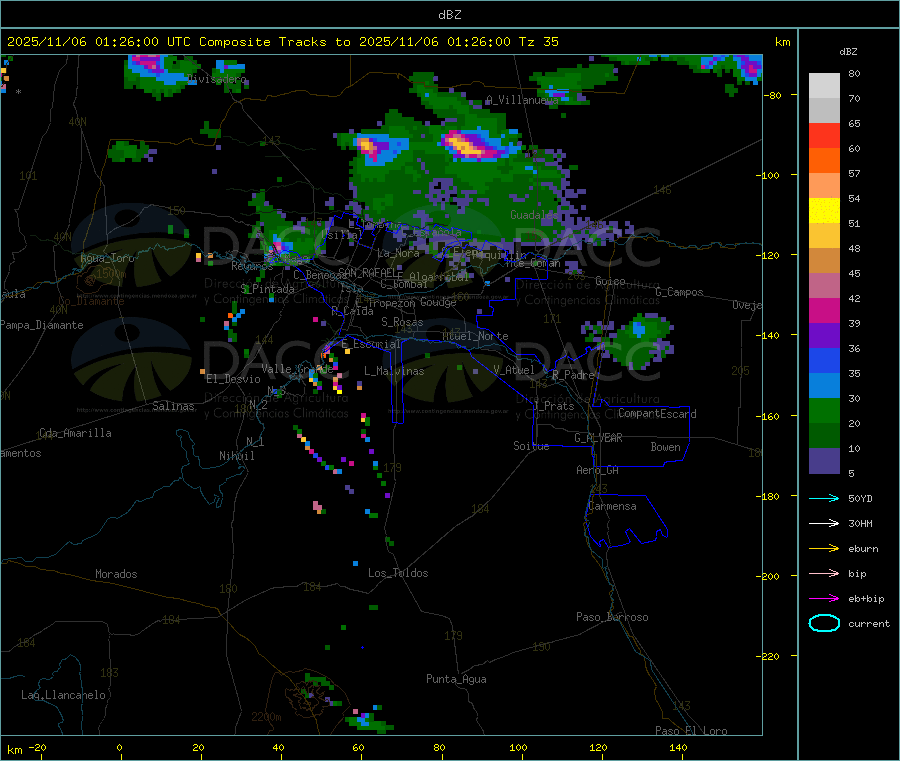Click the 'current' legend label
This screenshot has width=900, height=761.
point(868,624)
